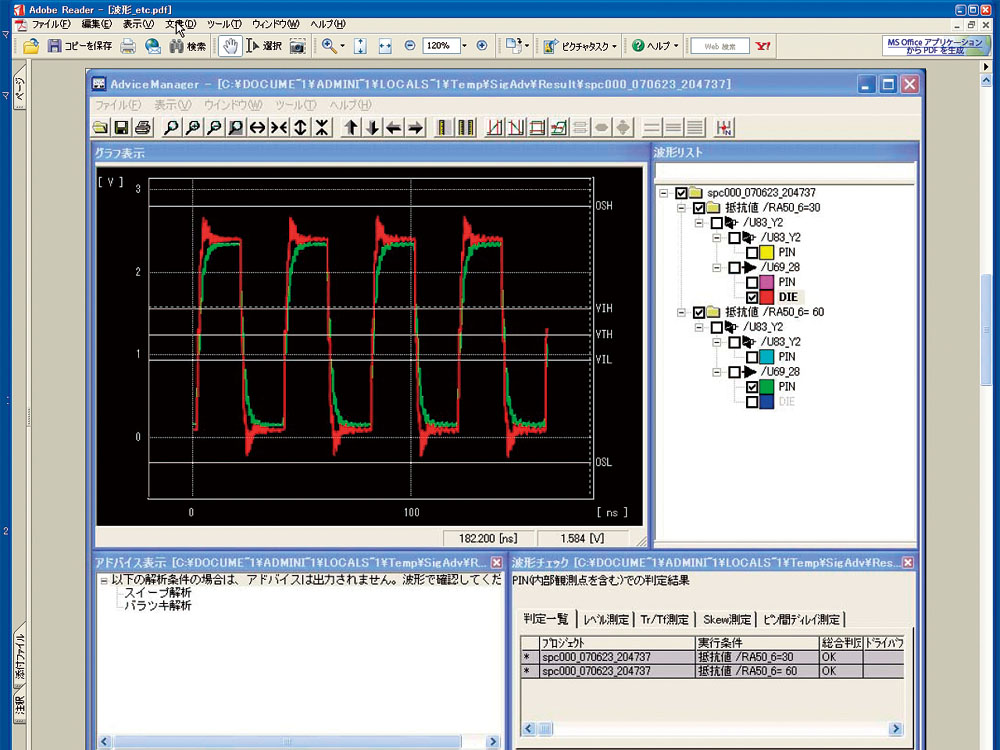Enable the yellow PIN waveform checkbox
The width and height of the screenshot is (1000, 750).
[x=752, y=253]
